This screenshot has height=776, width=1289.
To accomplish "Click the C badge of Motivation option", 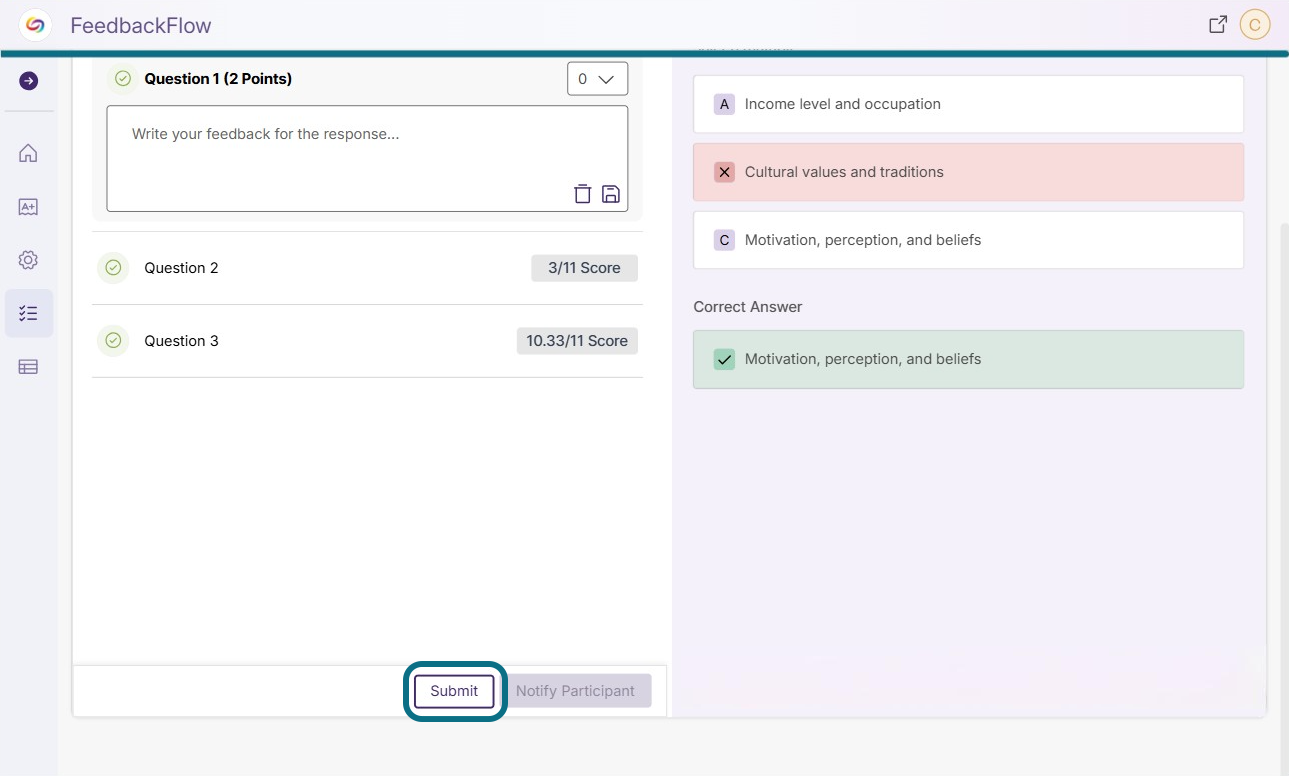I will 725,240.
